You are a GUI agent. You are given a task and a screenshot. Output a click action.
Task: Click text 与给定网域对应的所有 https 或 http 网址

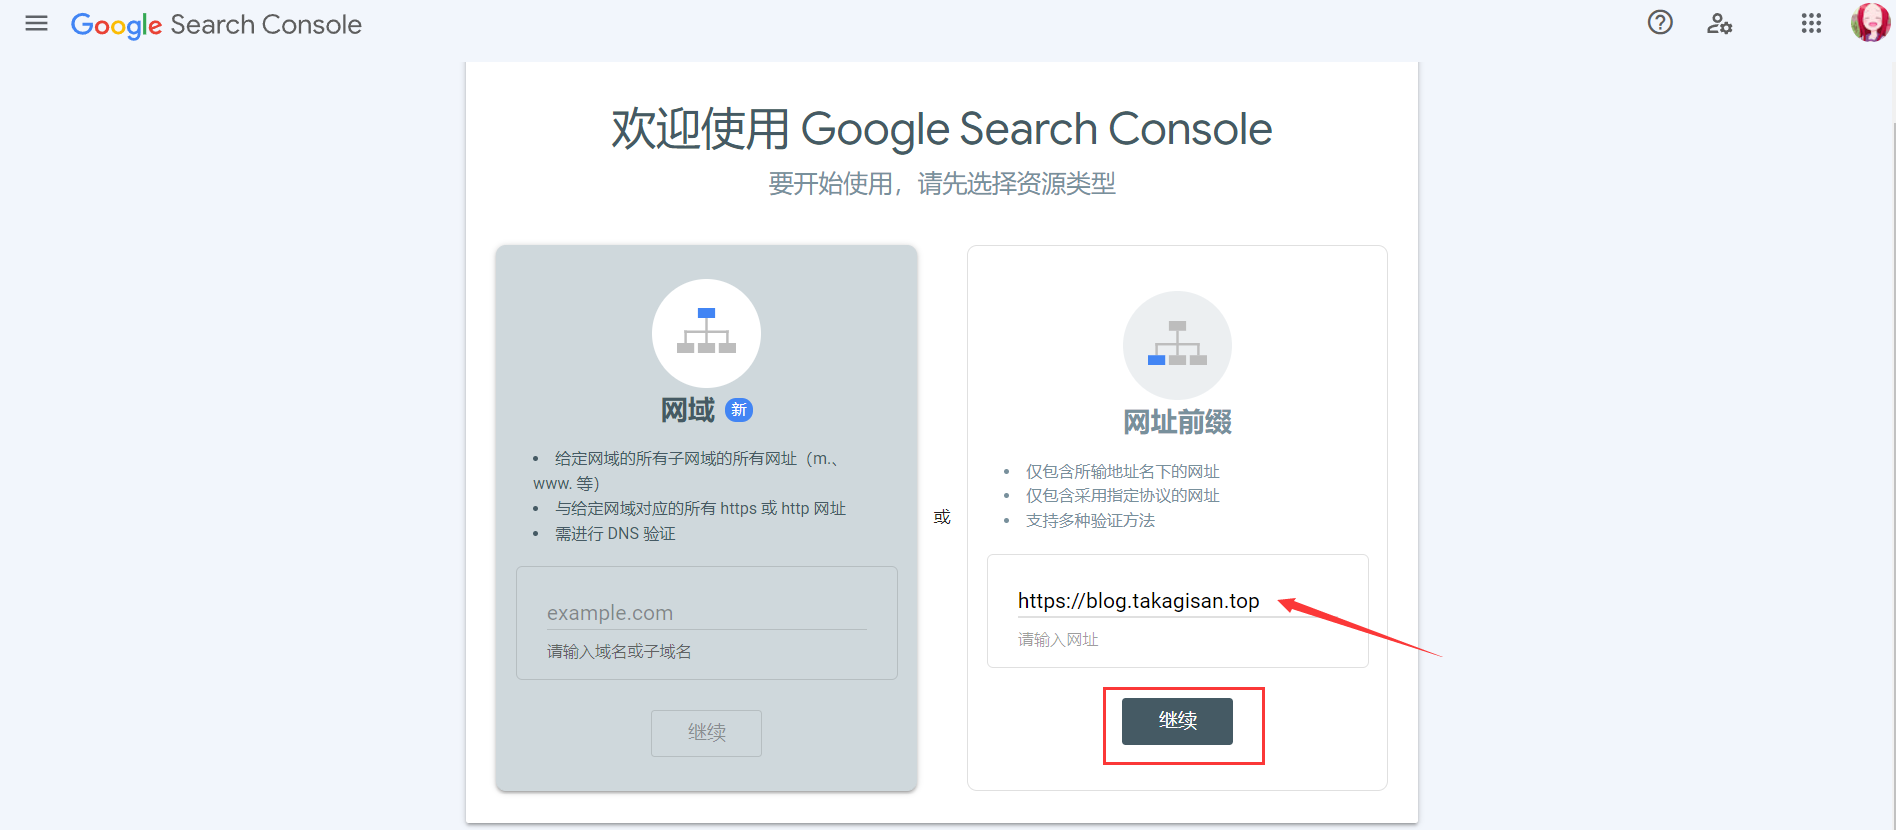pyautogui.click(x=700, y=509)
